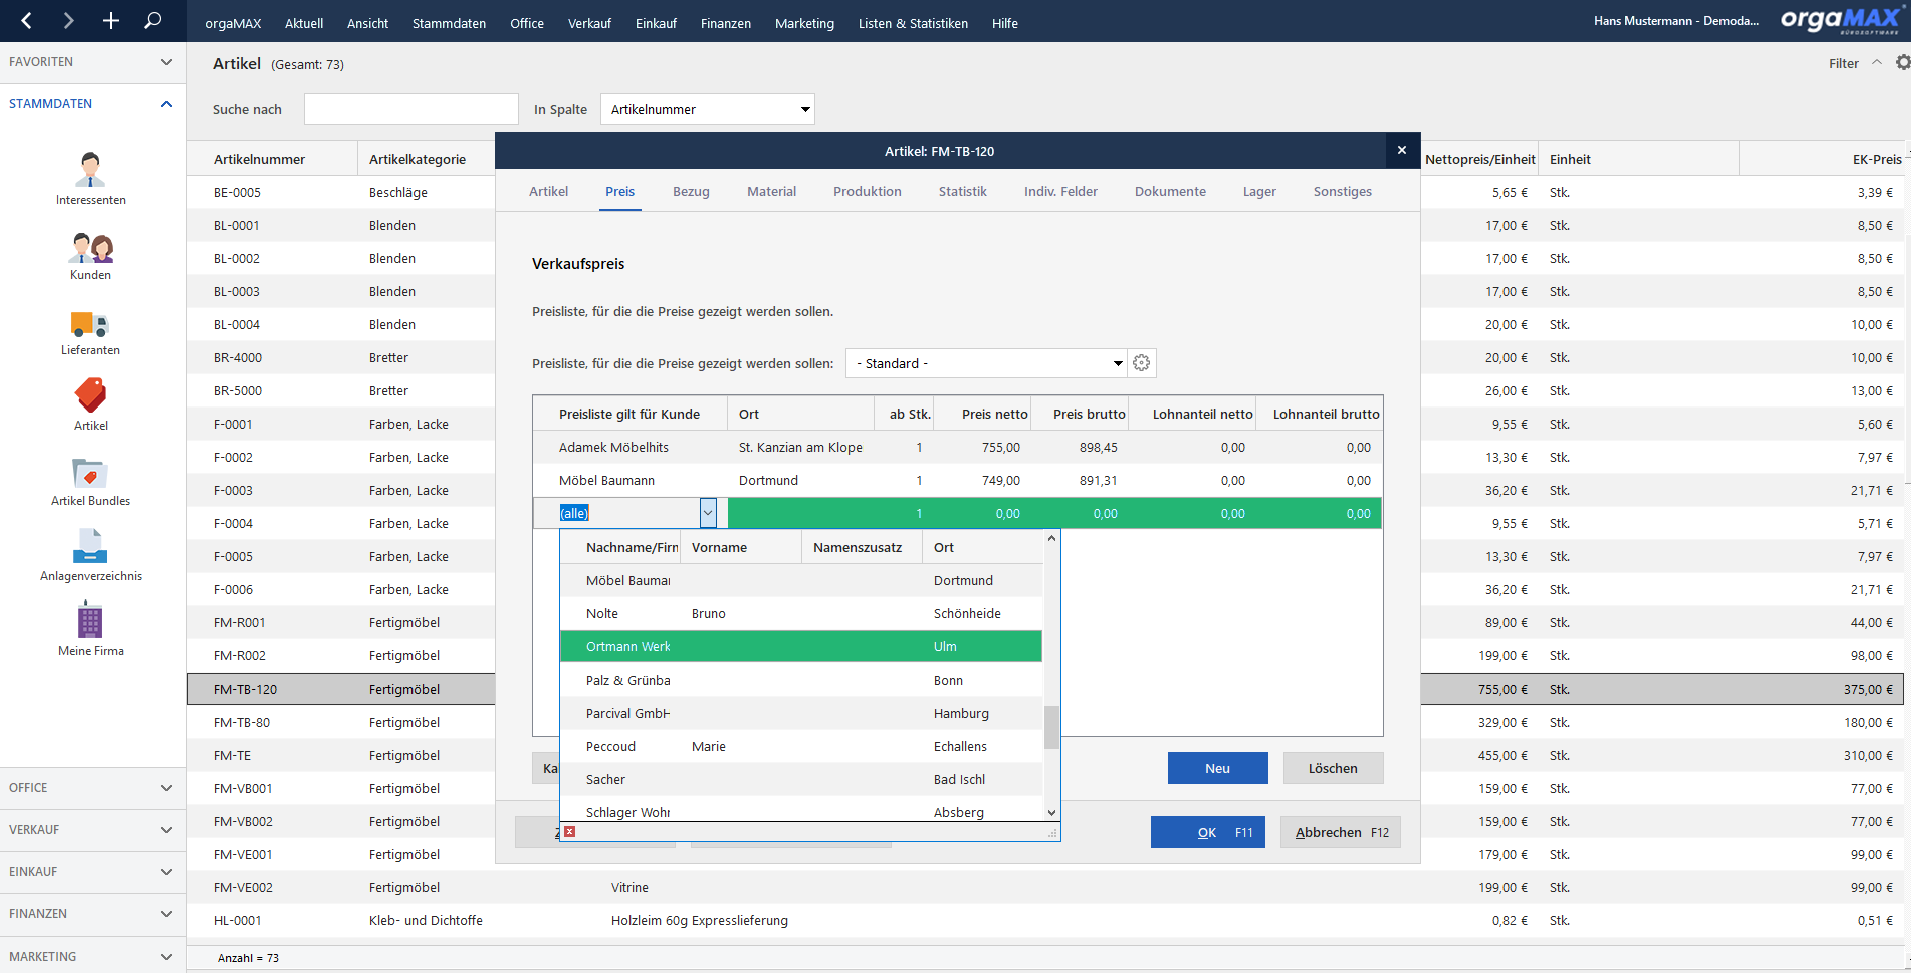Collapse the STAMMDATEN sidebar section
The width and height of the screenshot is (1911, 973).
92,104
